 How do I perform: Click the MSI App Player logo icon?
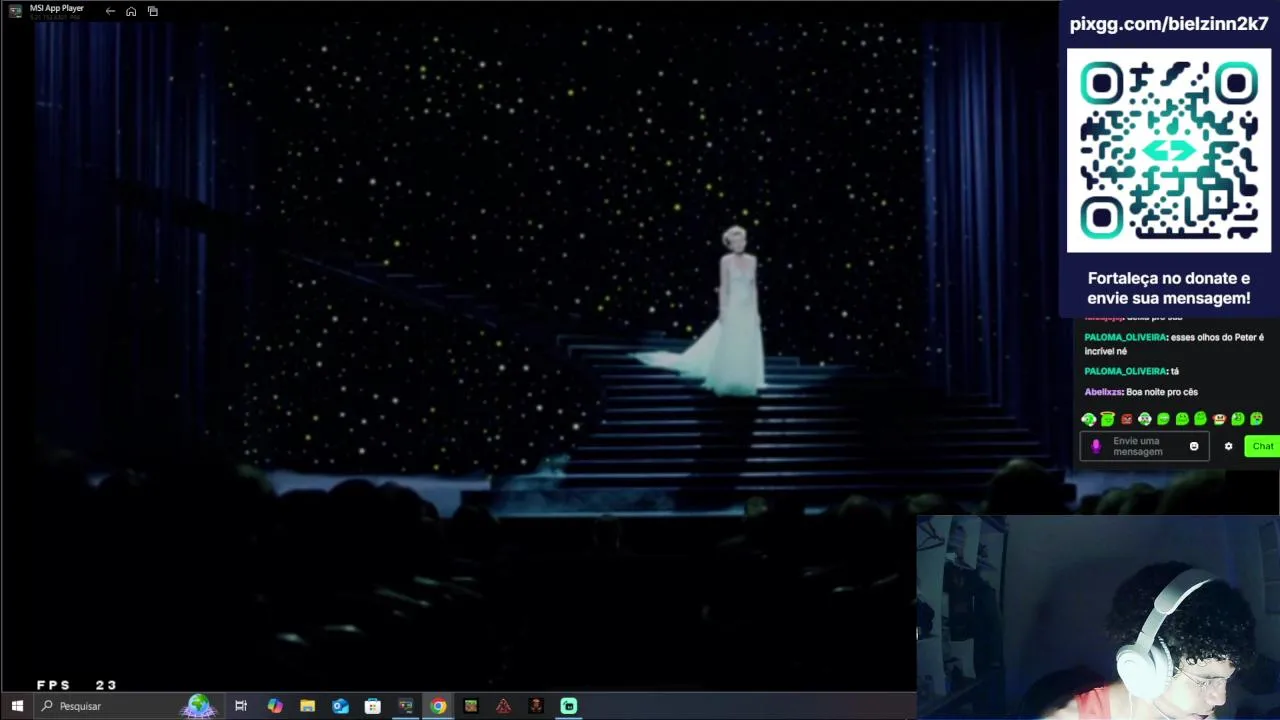[16, 11]
